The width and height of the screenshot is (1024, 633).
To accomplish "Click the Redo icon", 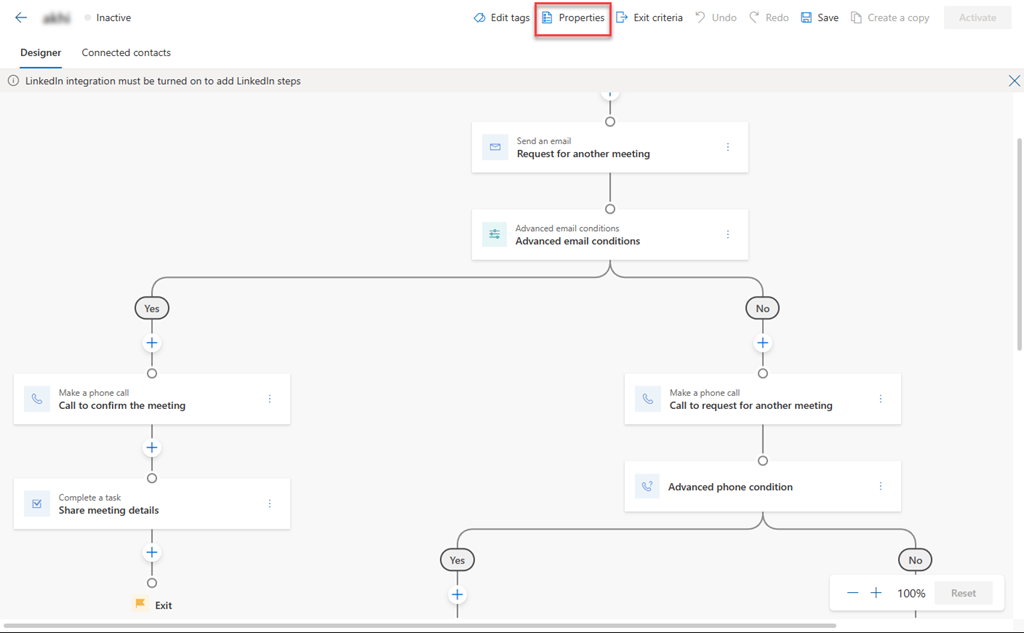I will (x=753, y=17).
